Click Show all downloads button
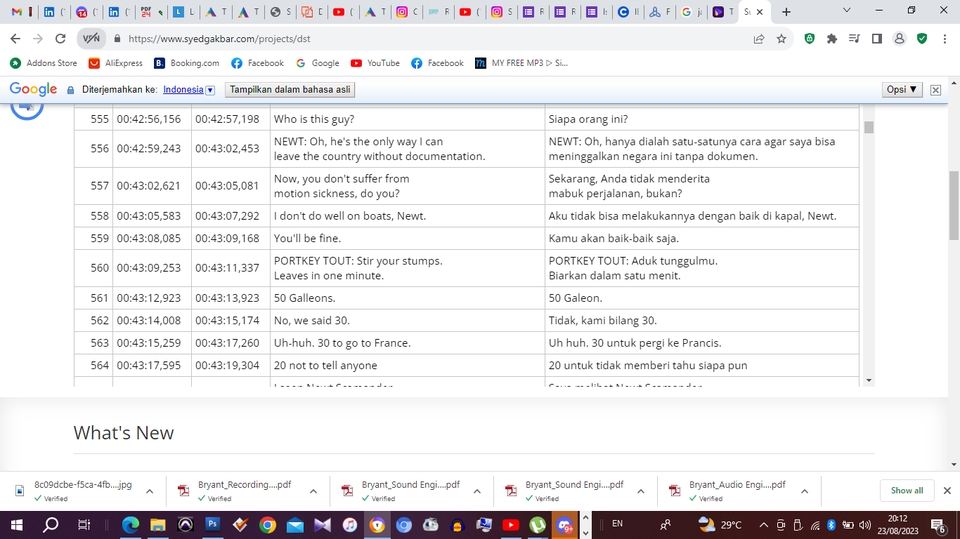The image size is (960, 539). 907,491
